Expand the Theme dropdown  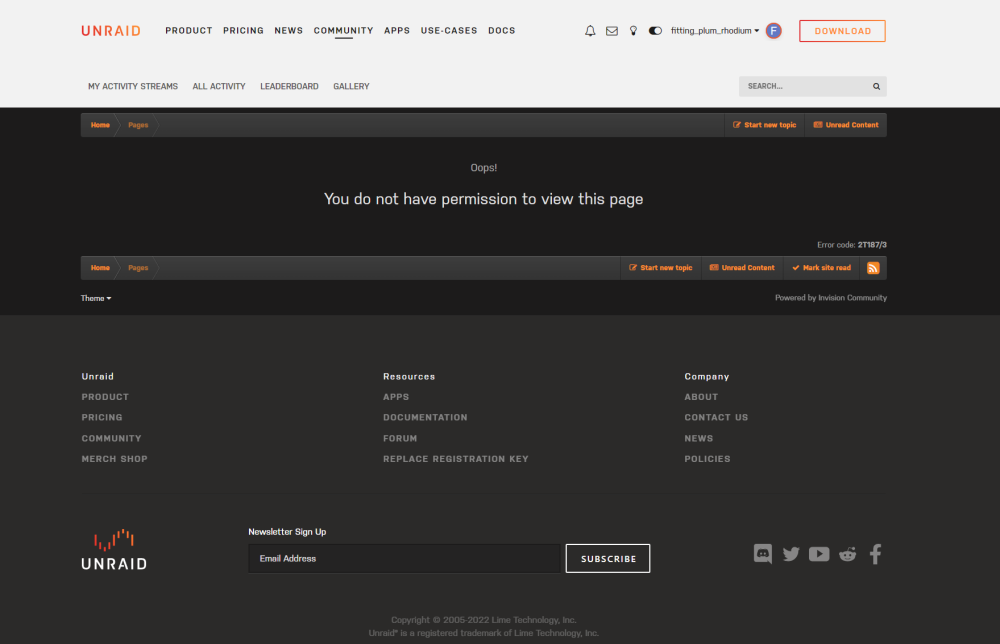96,298
